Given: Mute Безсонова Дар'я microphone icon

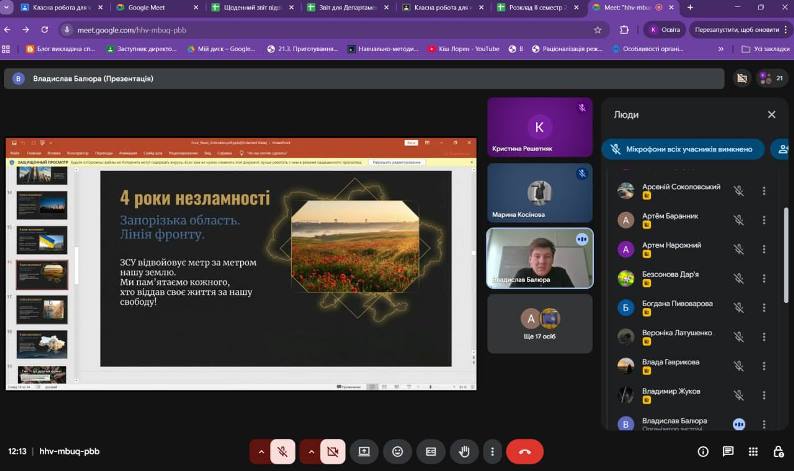Looking at the screenshot, I should [x=739, y=278].
